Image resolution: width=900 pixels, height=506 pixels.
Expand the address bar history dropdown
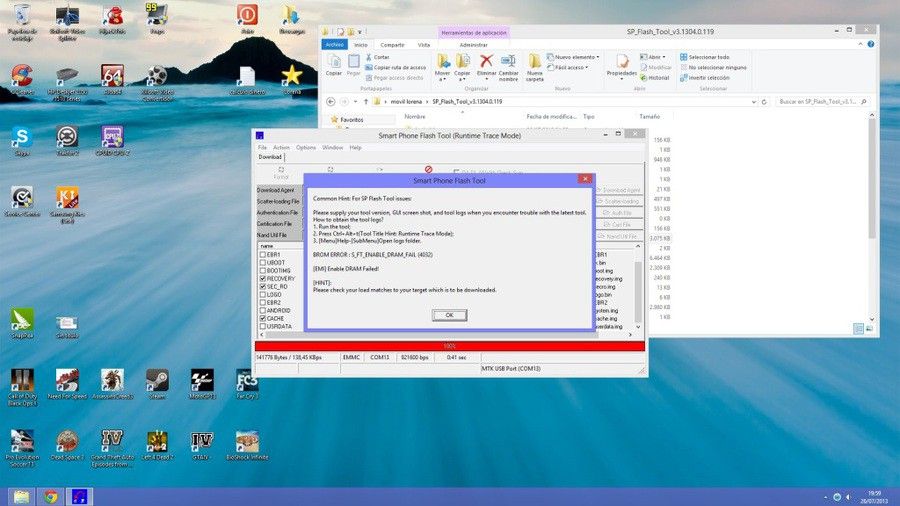click(753, 102)
